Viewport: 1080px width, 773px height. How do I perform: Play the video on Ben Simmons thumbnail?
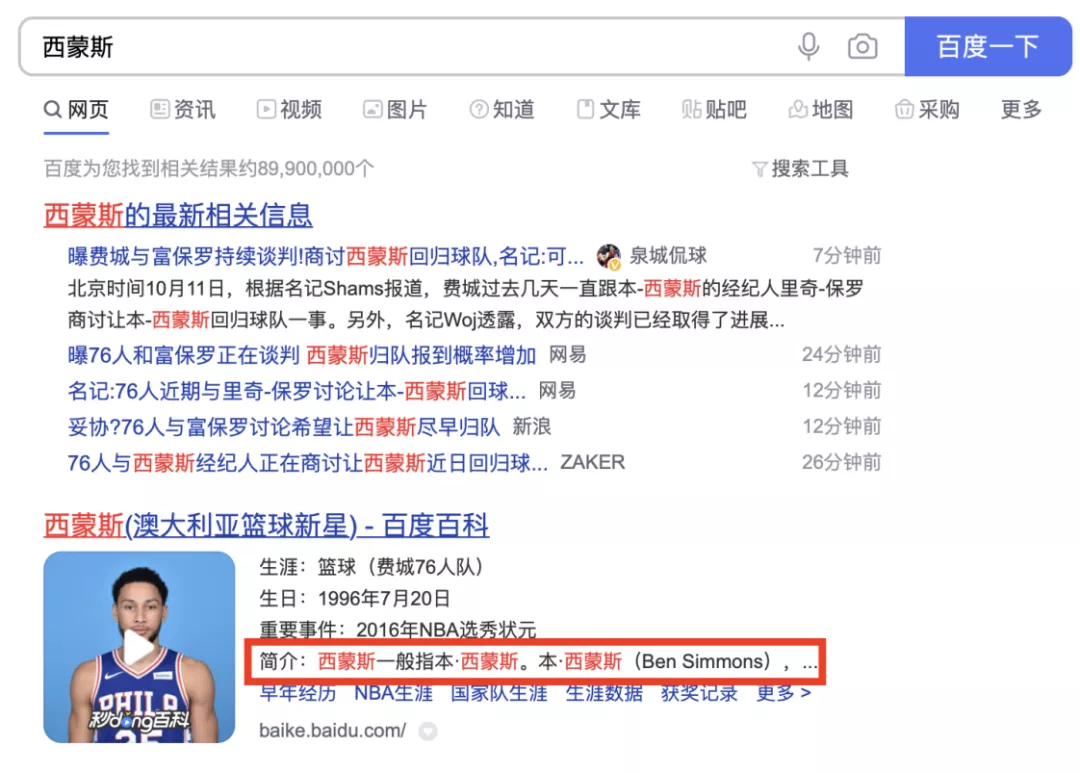(x=138, y=647)
